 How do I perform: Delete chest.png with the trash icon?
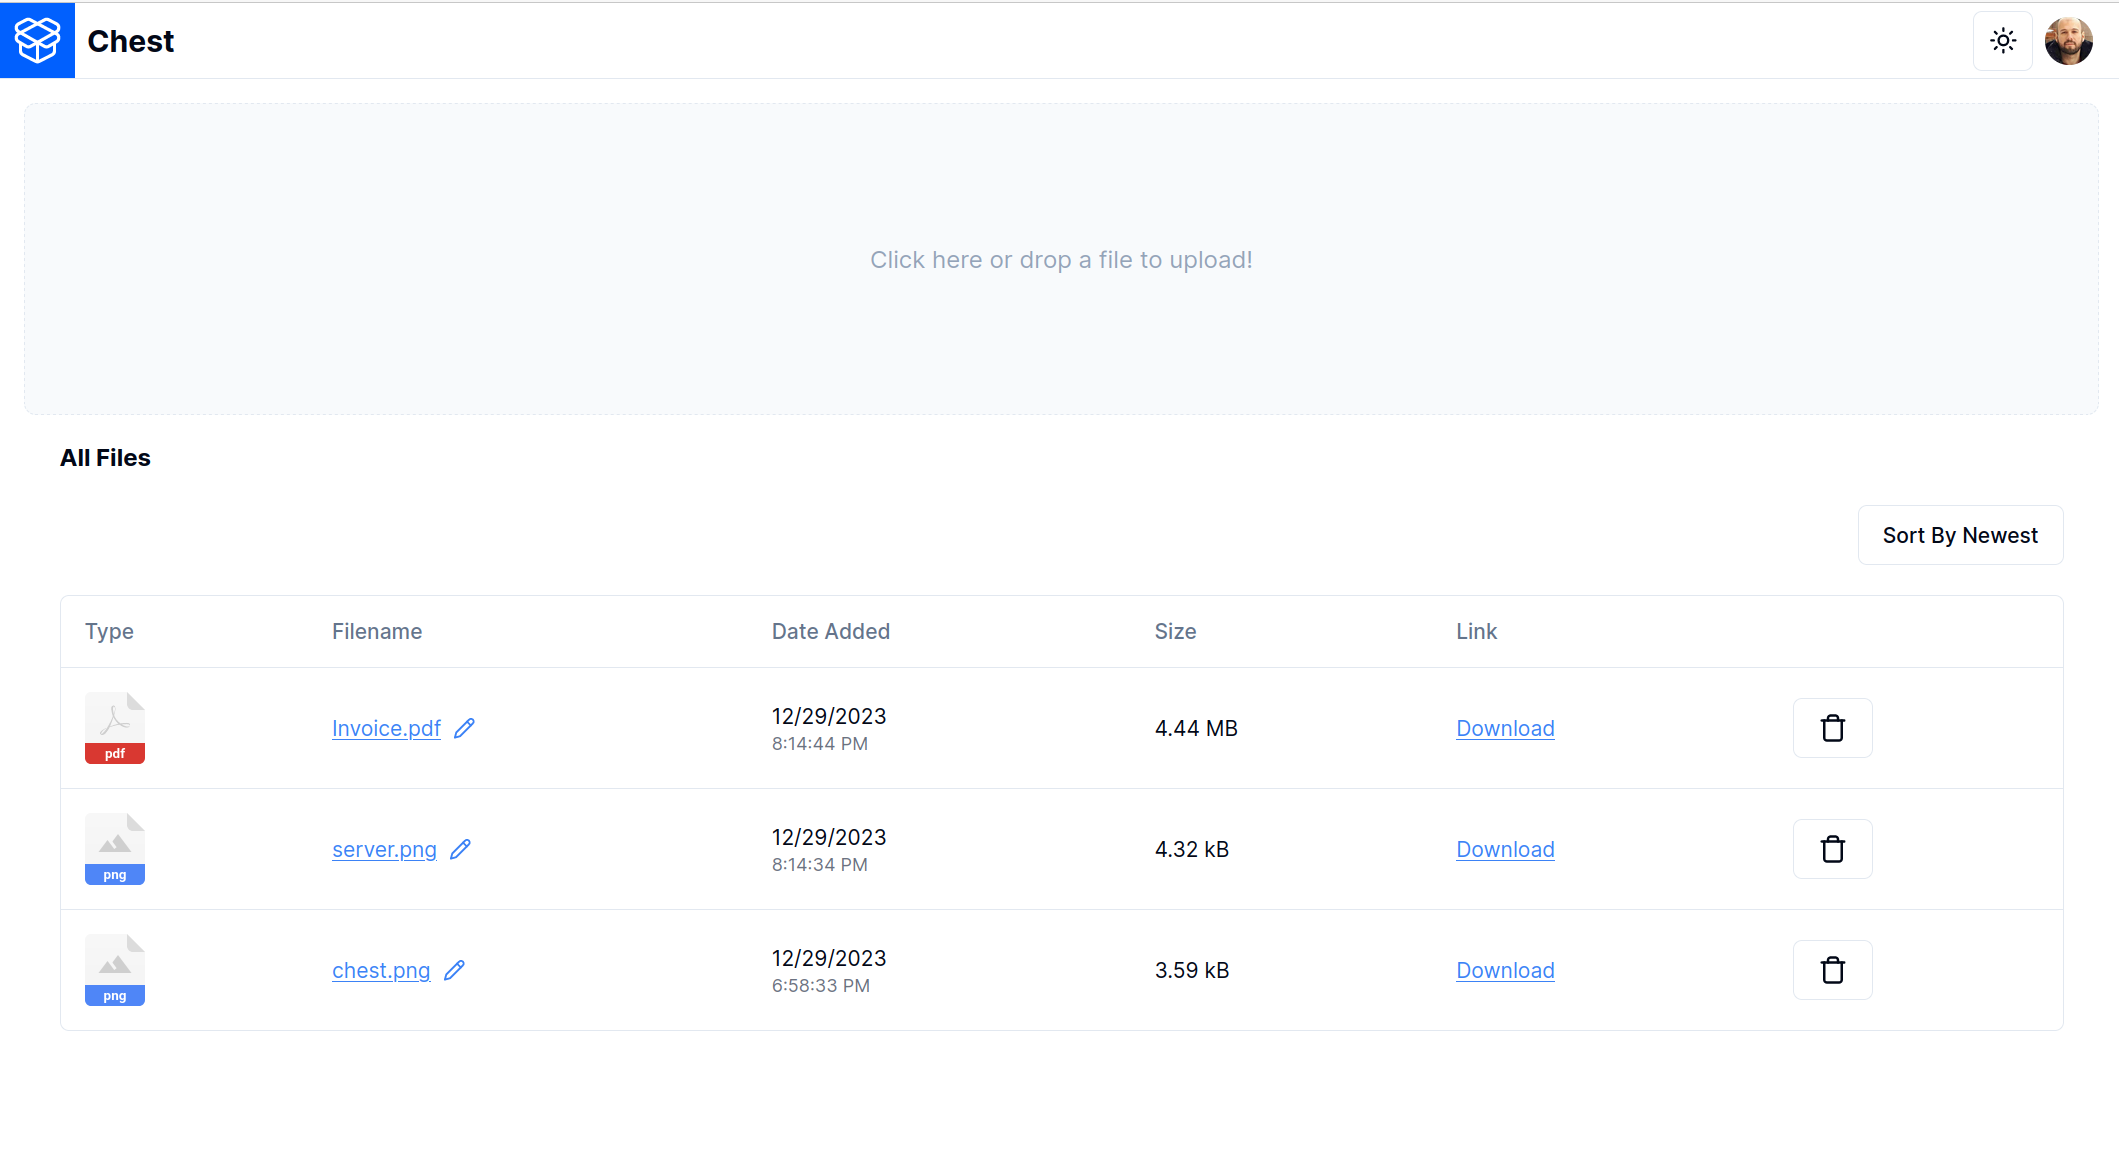tap(1832, 970)
